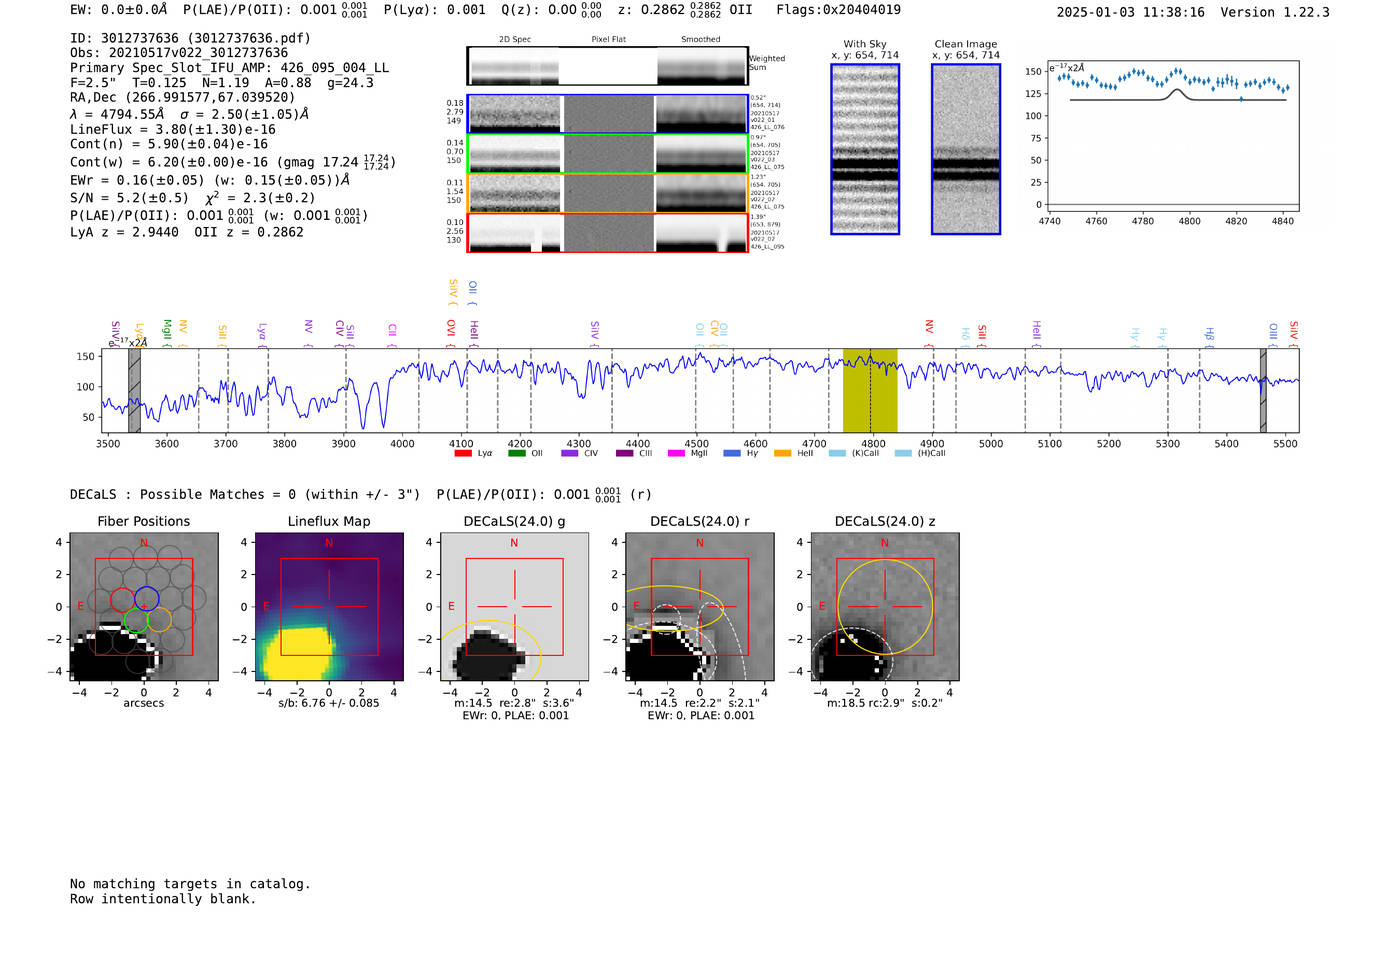Select the DECaLS r band image
The height and width of the screenshot is (953, 1400).
pyautogui.click(x=699, y=606)
